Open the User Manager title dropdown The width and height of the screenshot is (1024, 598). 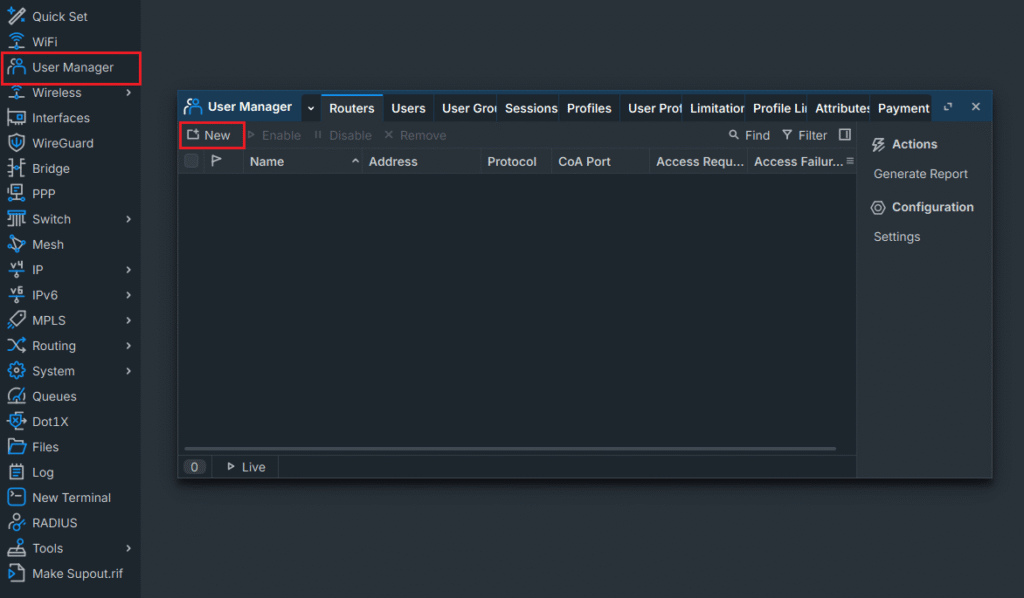click(x=311, y=108)
